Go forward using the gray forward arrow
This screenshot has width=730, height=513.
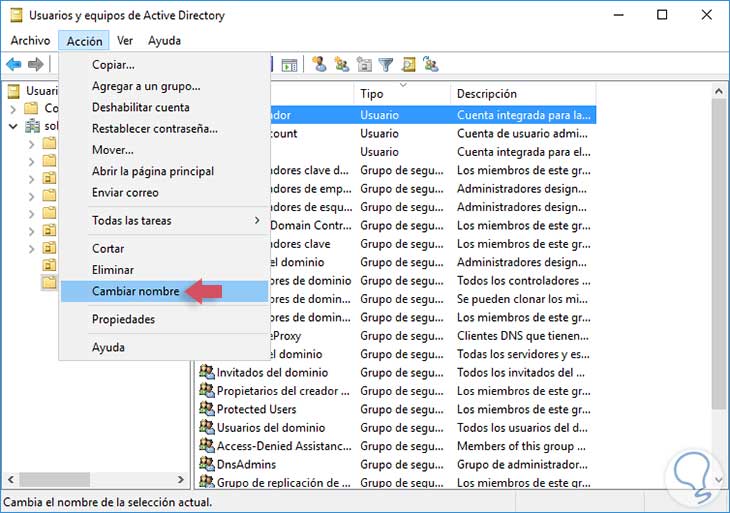coord(35,64)
